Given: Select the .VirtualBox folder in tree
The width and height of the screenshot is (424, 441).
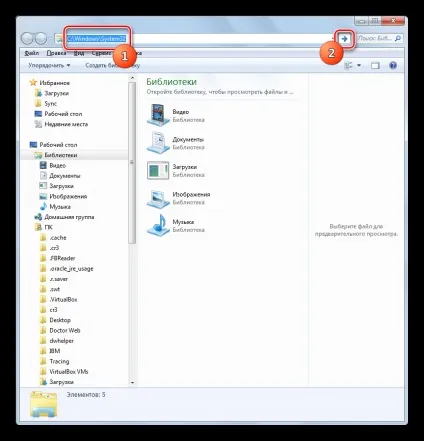Looking at the screenshot, I should [63, 300].
